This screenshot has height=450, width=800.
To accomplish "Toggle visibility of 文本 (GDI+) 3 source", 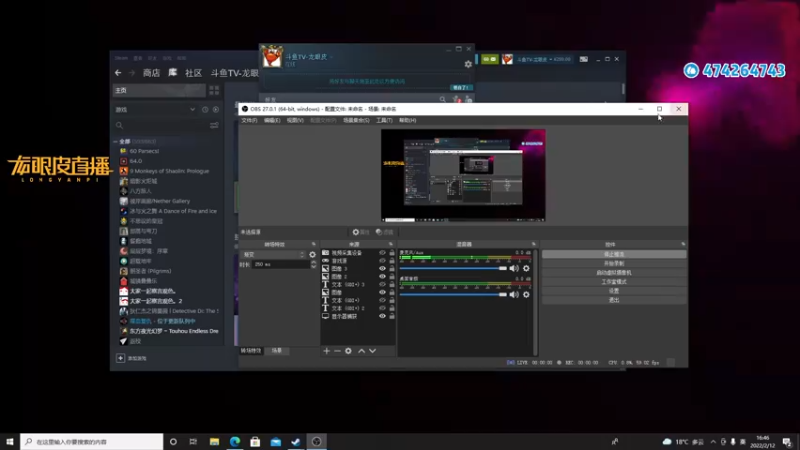I will point(382,284).
